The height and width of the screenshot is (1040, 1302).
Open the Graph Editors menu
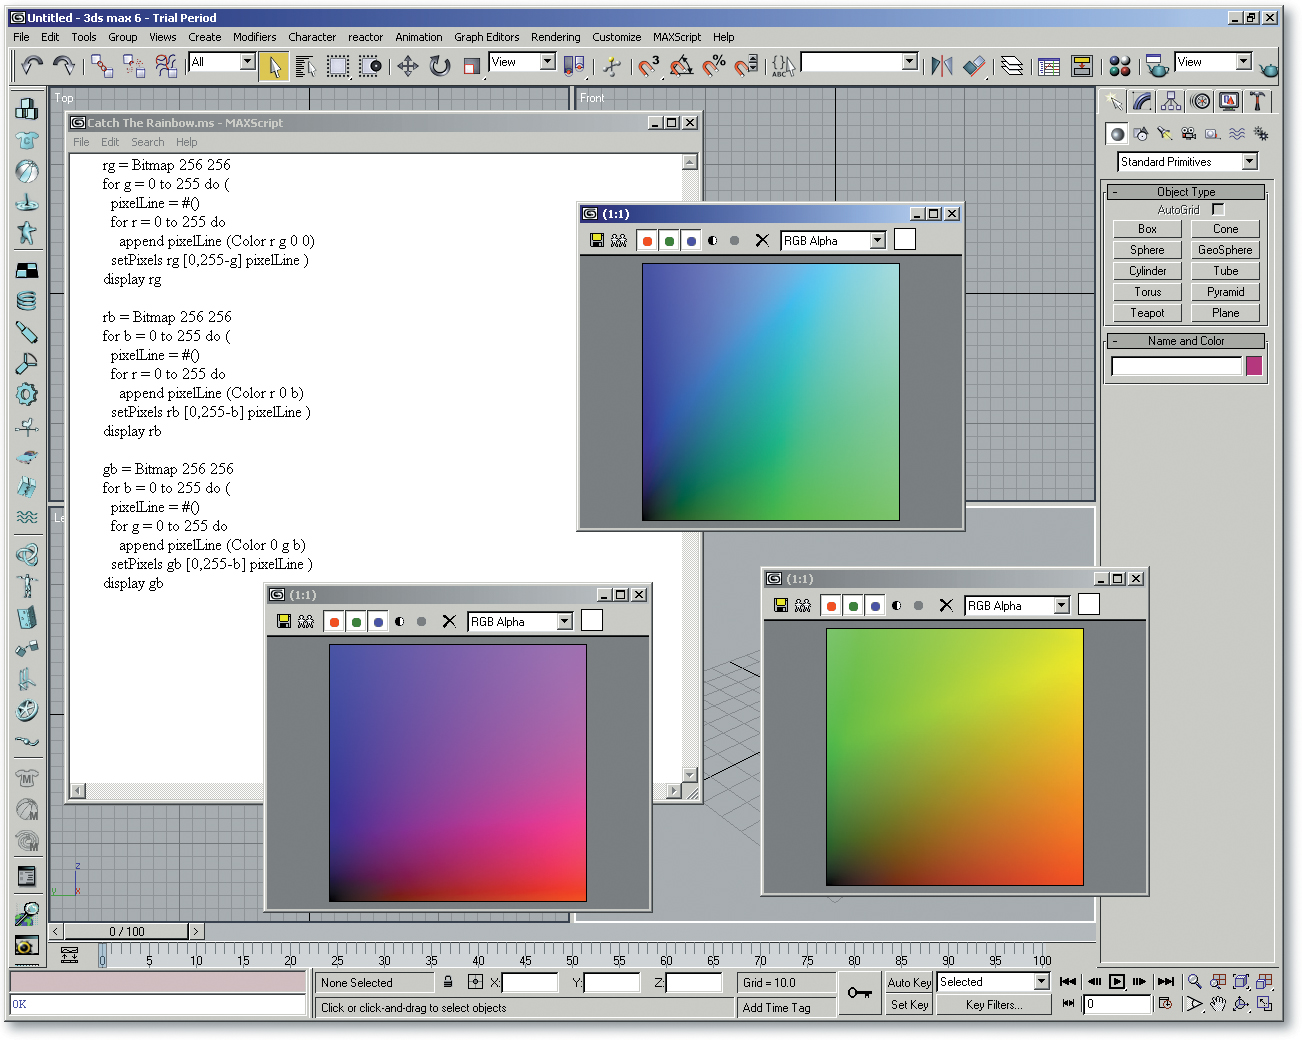(486, 37)
